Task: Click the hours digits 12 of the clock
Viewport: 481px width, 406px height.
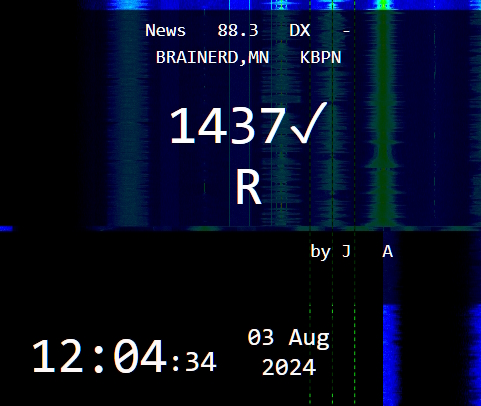Action: tap(57, 356)
